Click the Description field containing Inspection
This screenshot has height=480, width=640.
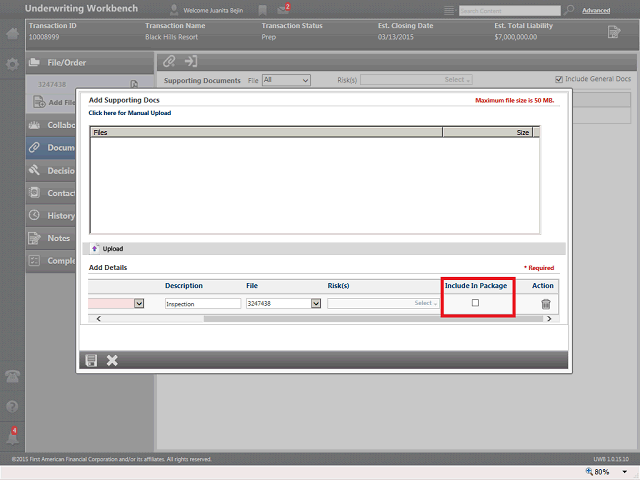pyautogui.click(x=203, y=304)
